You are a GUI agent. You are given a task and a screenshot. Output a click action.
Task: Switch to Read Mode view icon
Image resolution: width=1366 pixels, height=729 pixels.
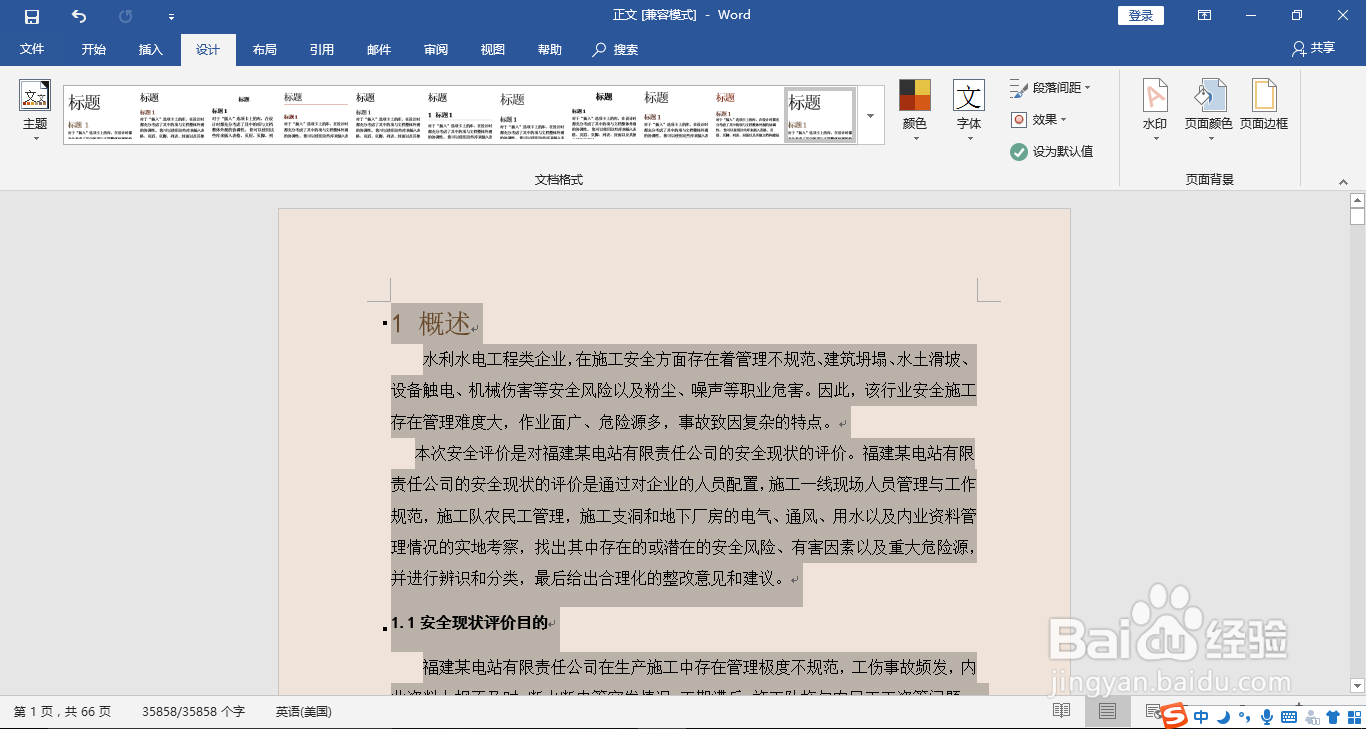click(1062, 711)
